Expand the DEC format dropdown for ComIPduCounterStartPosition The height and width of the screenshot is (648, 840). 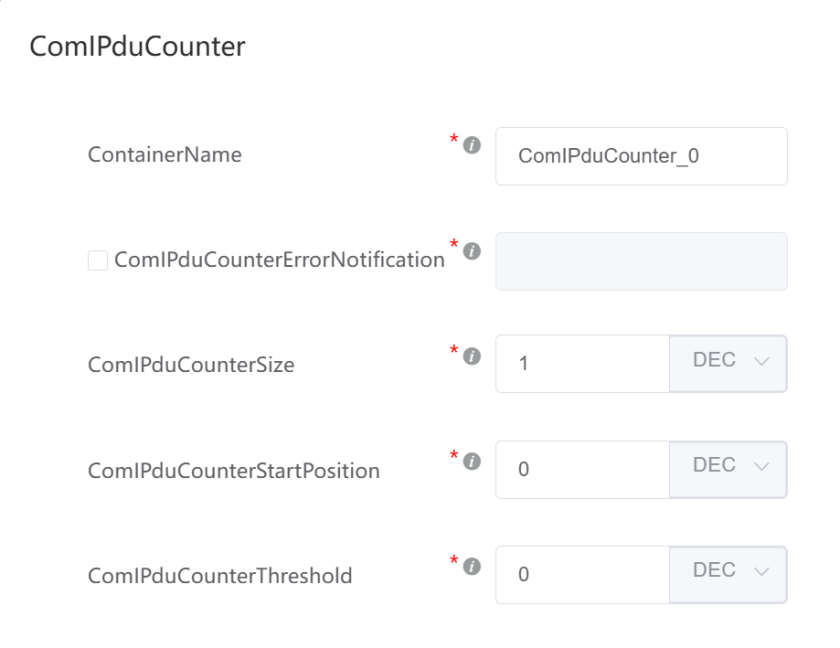[728, 469]
